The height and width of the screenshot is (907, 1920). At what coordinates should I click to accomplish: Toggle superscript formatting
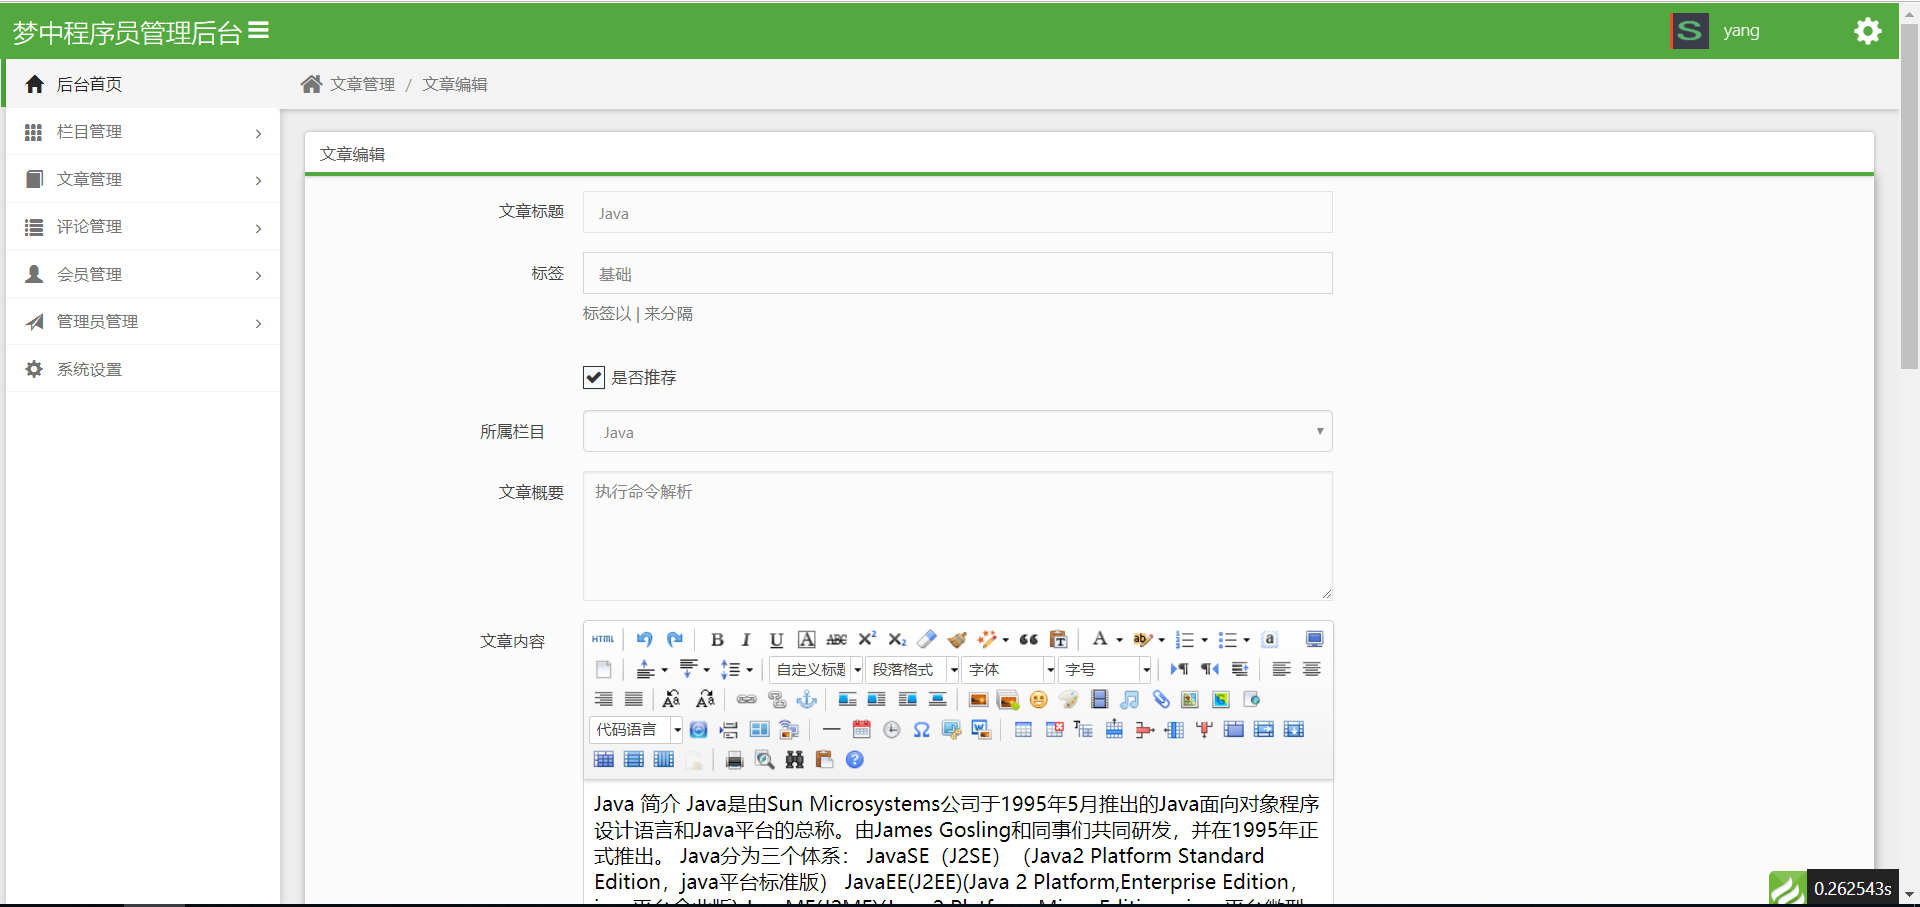coord(867,639)
